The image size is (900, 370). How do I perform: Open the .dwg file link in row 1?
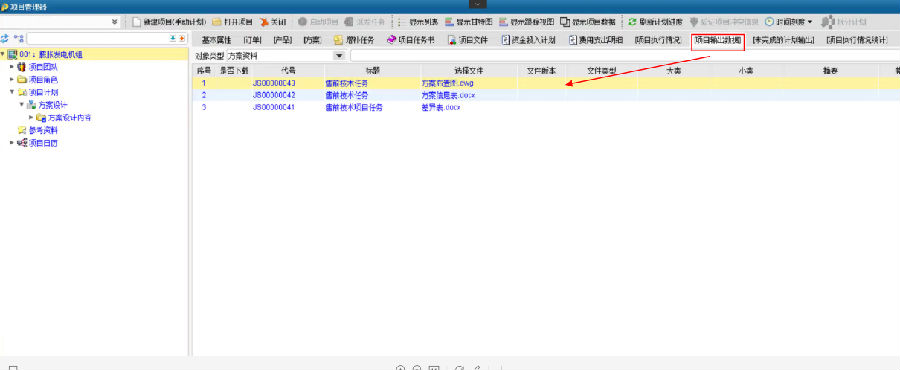(448, 83)
